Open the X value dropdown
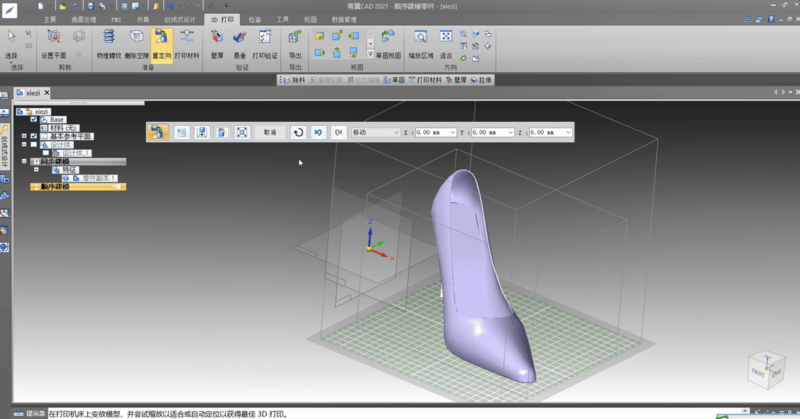800x419 pixels. [452, 132]
